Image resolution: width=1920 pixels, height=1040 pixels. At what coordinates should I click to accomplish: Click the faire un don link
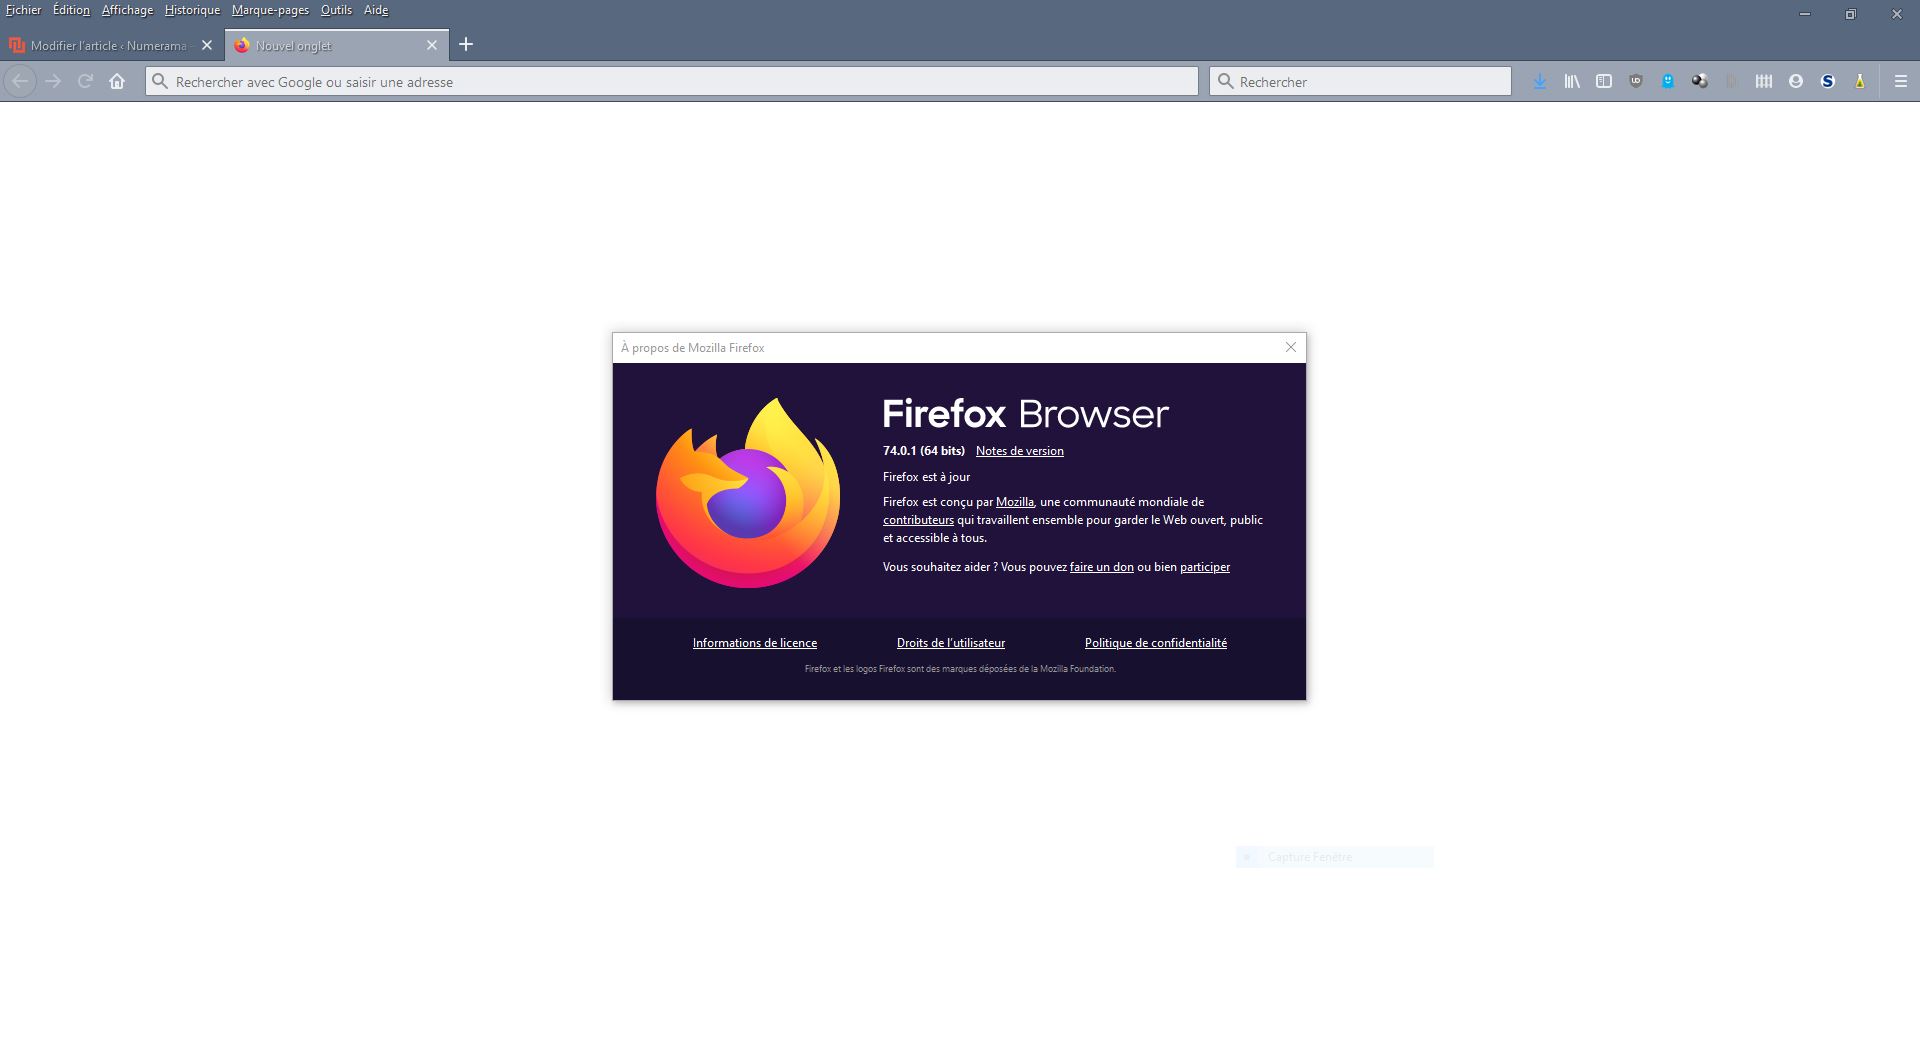(1101, 567)
